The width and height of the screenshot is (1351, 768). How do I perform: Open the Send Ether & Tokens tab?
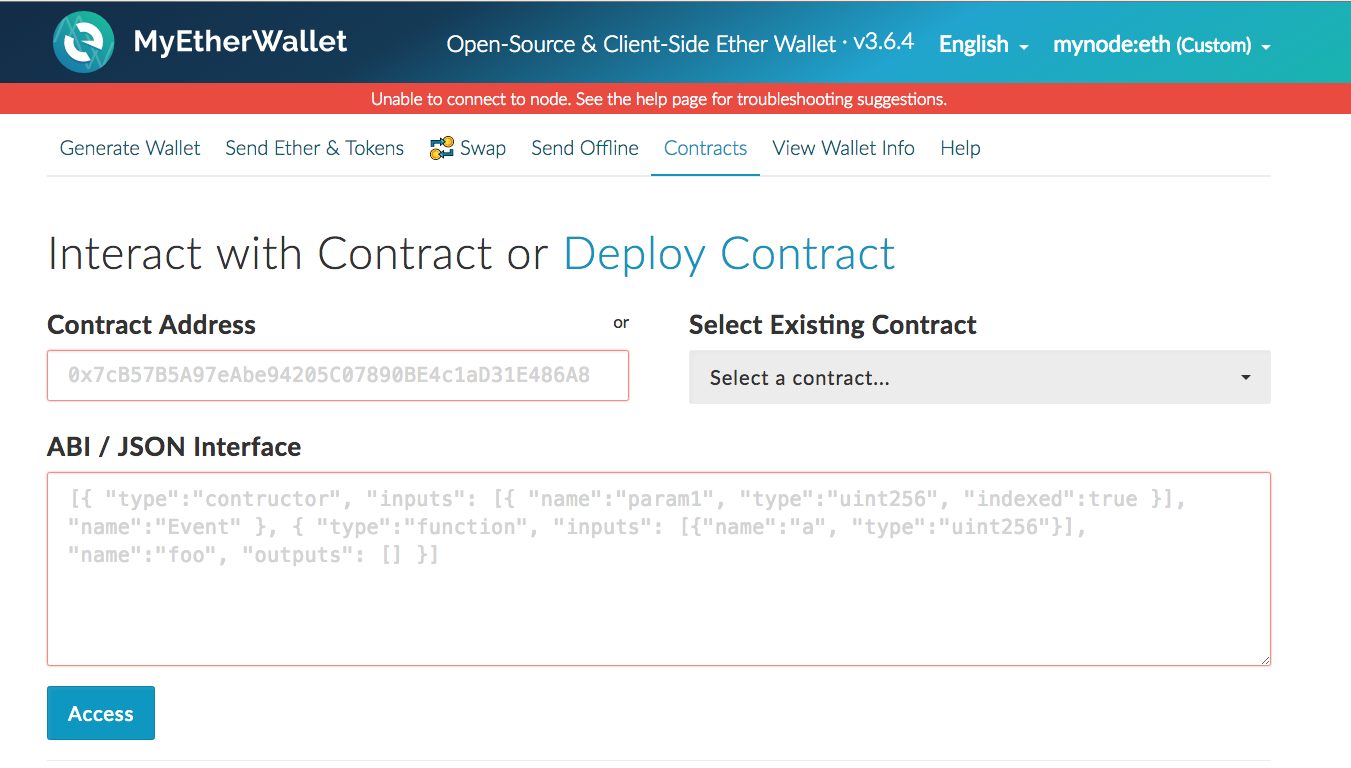pos(315,148)
